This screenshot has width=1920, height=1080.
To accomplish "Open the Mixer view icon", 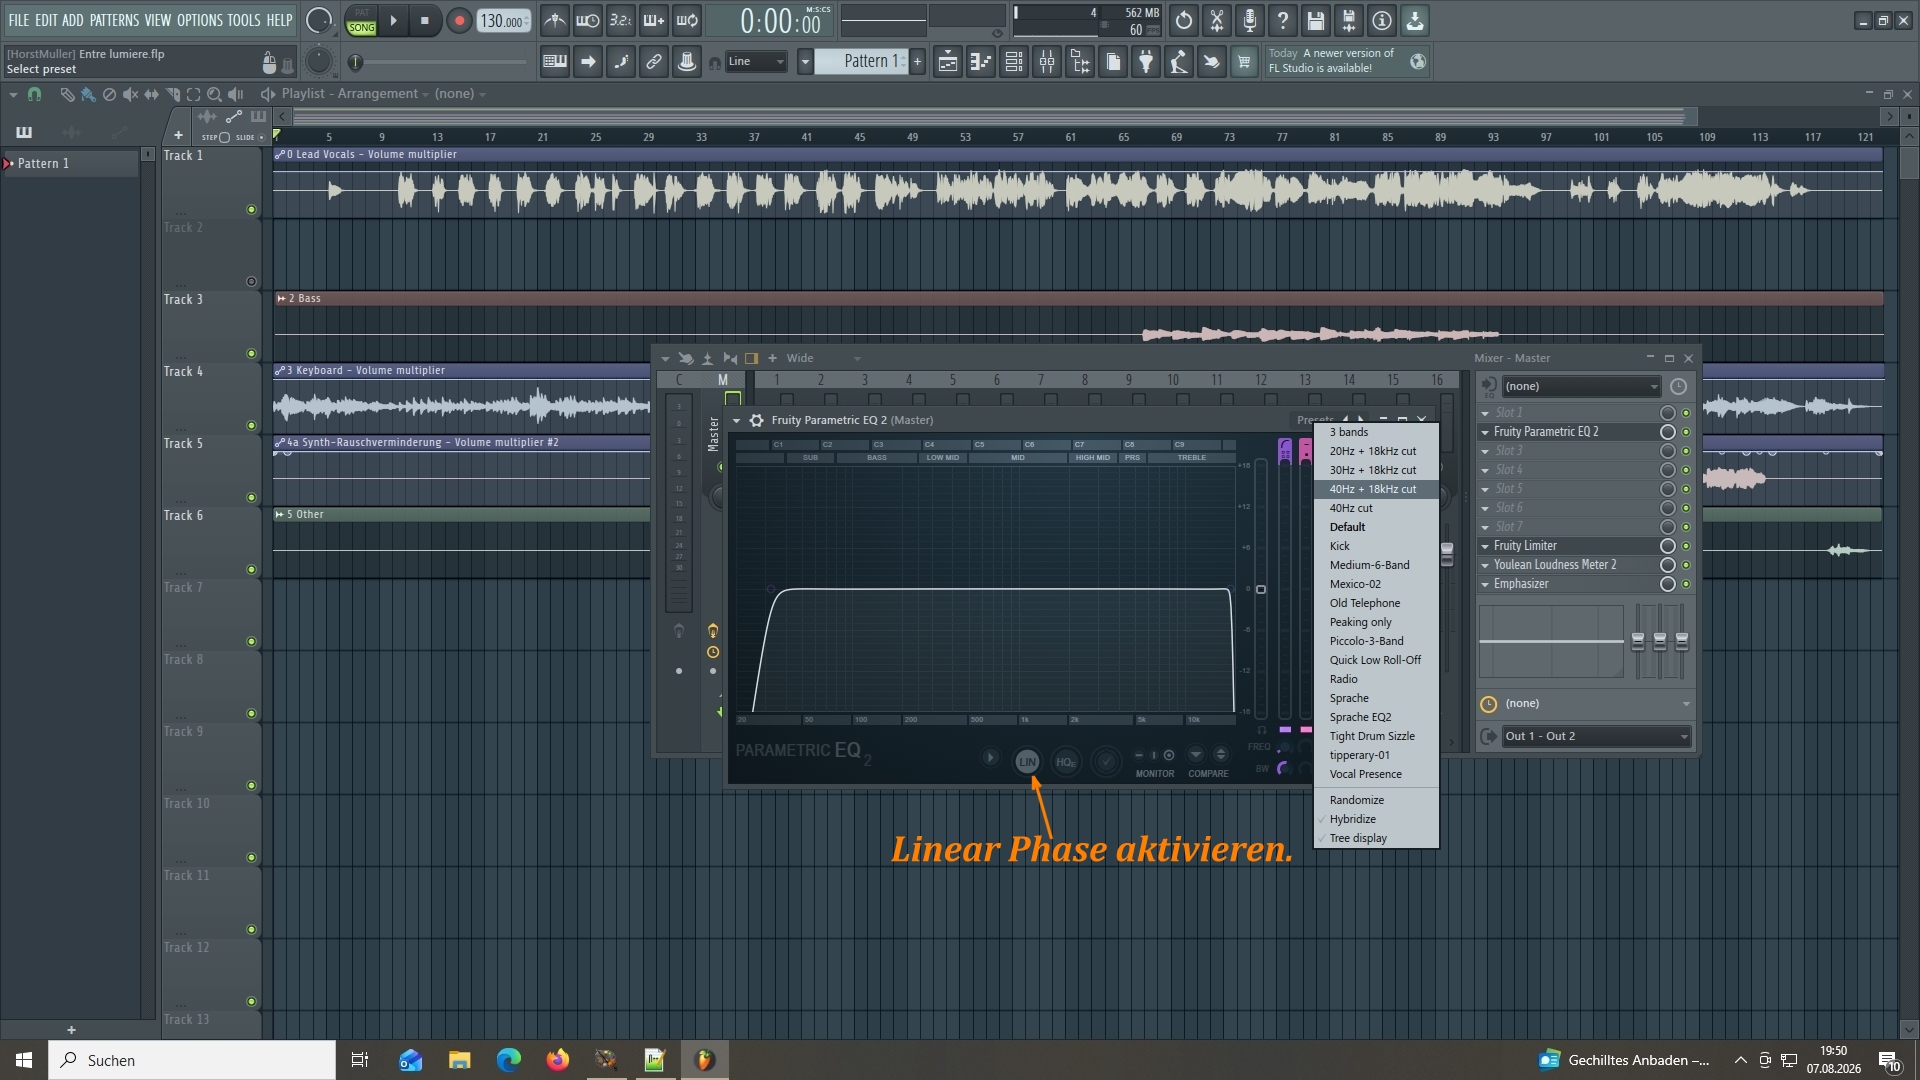I will [x=1047, y=62].
